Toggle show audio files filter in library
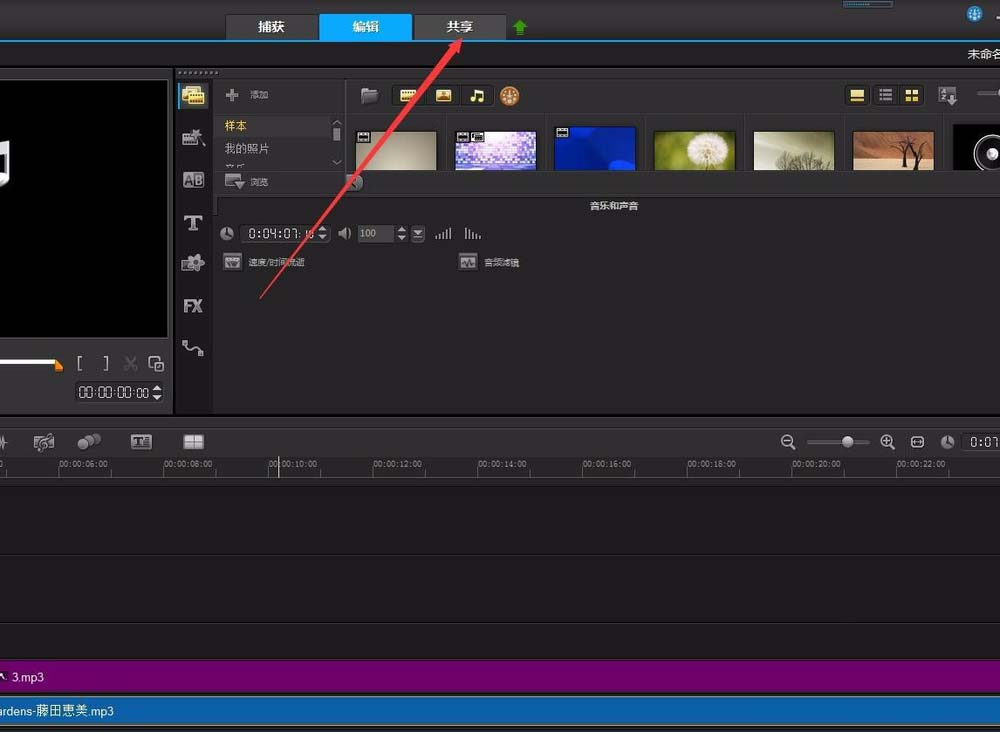 pos(477,96)
